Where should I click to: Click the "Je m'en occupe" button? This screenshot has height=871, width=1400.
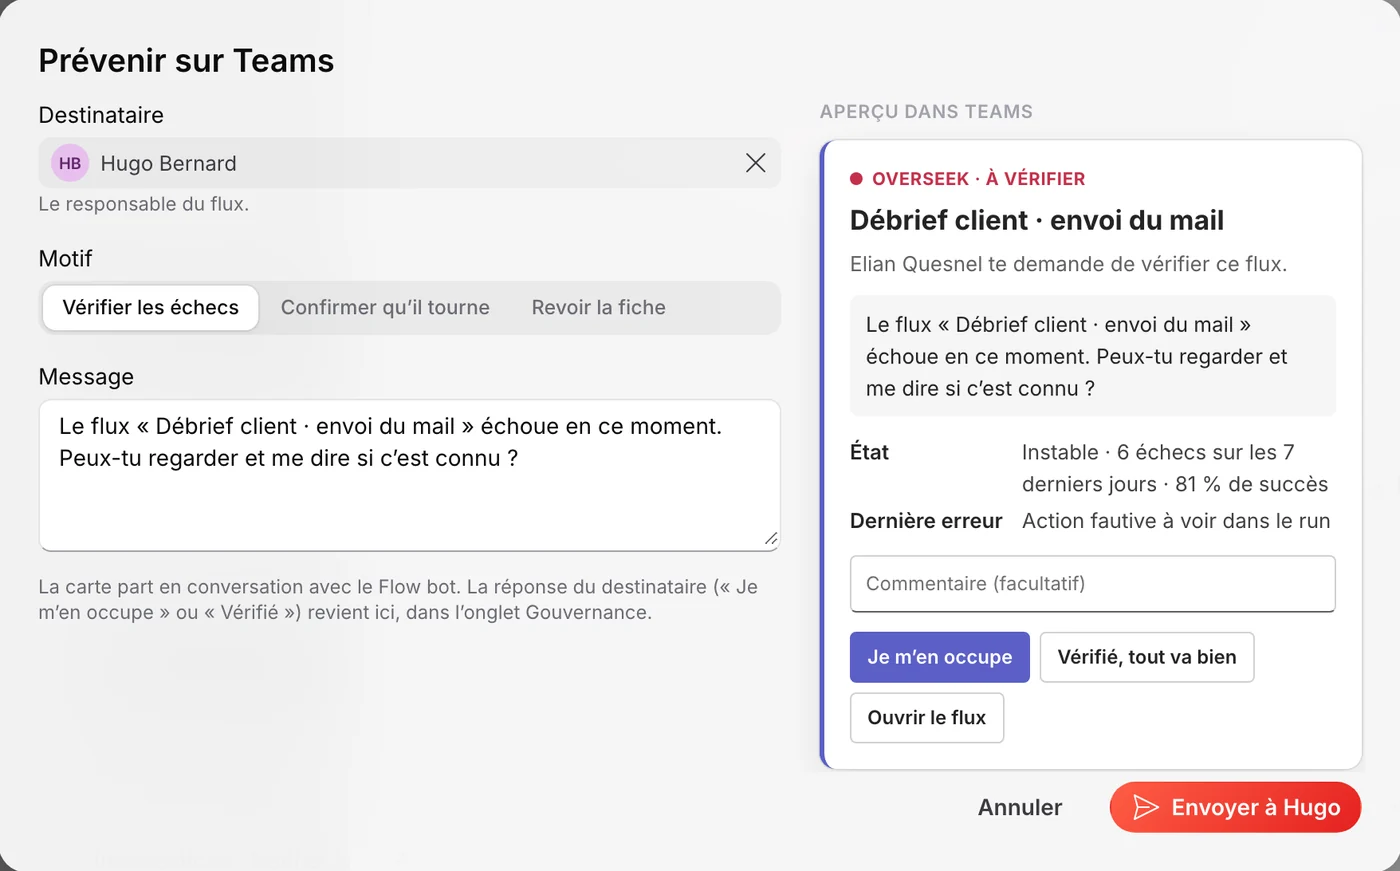click(940, 657)
